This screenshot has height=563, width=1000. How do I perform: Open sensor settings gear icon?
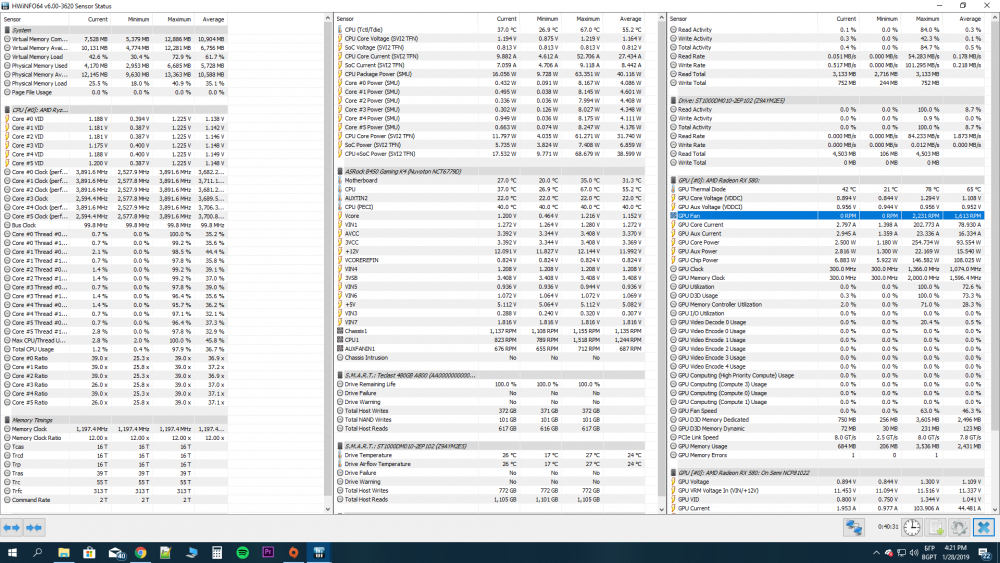click(959, 527)
